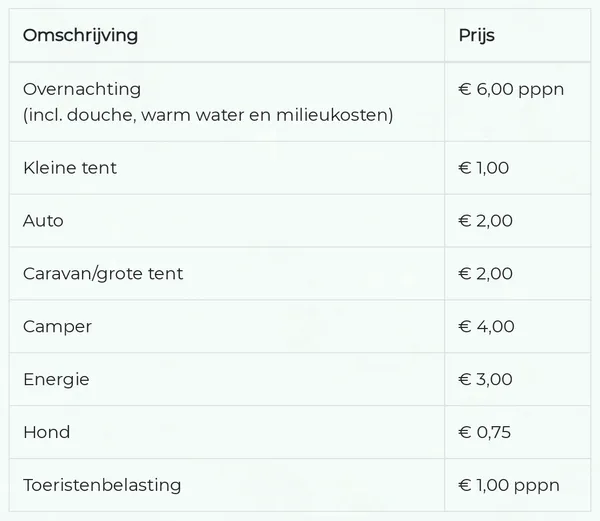Click the Hond row label
The image size is (600, 521).
point(46,433)
